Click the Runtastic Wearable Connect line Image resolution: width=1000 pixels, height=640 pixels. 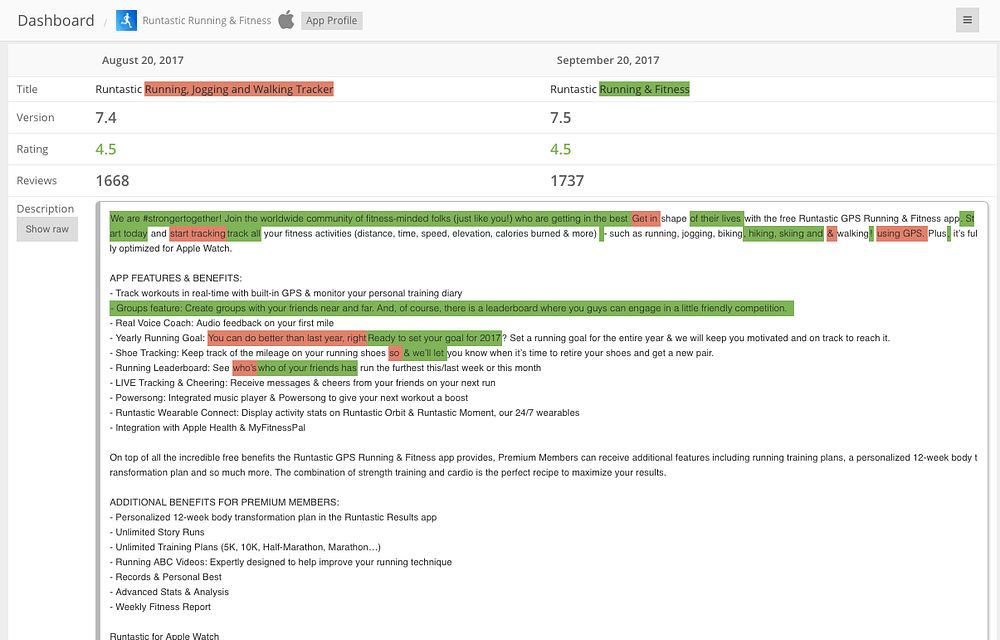coord(344,413)
